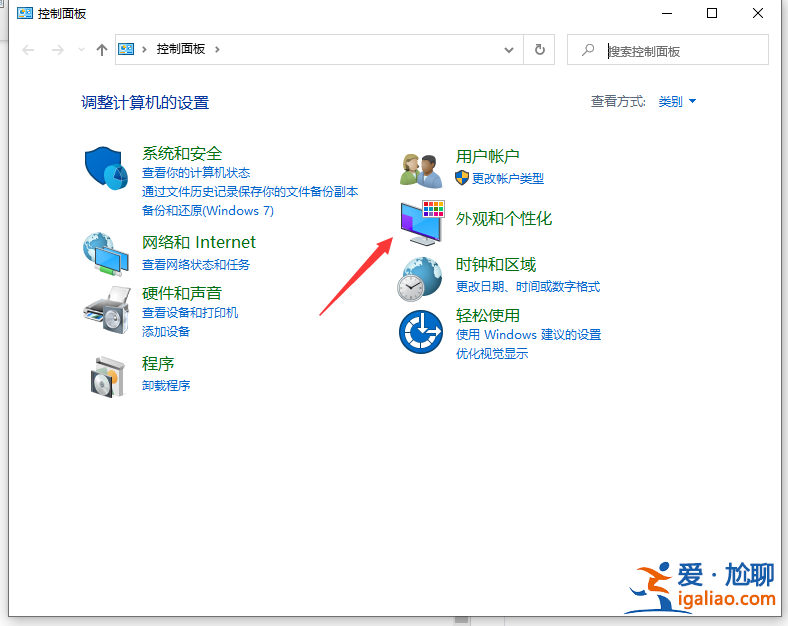Focus the 搜索控制面板 search field
This screenshot has height=626, width=788.
(x=667, y=50)
